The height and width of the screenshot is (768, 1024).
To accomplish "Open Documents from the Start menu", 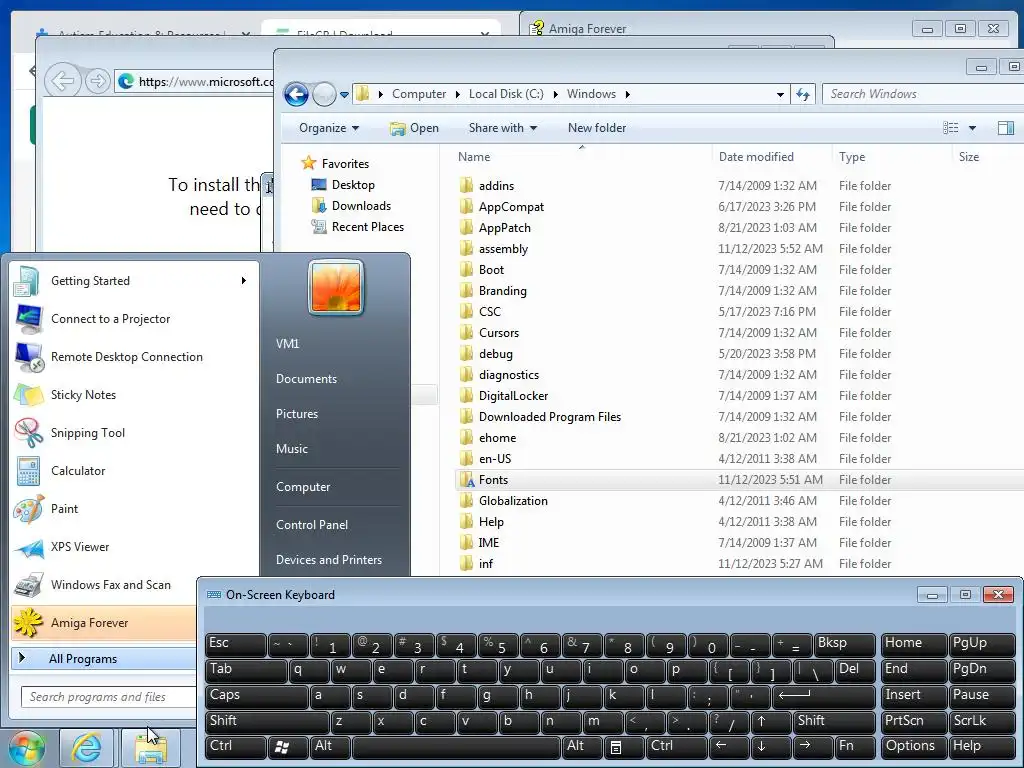I will click(306, 379).
